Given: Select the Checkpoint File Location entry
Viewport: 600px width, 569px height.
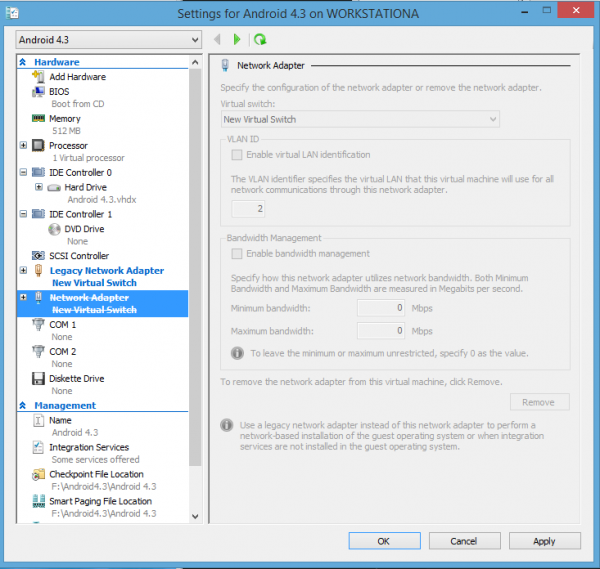Looking at the screenshot, I should click(x=96, y=474).
